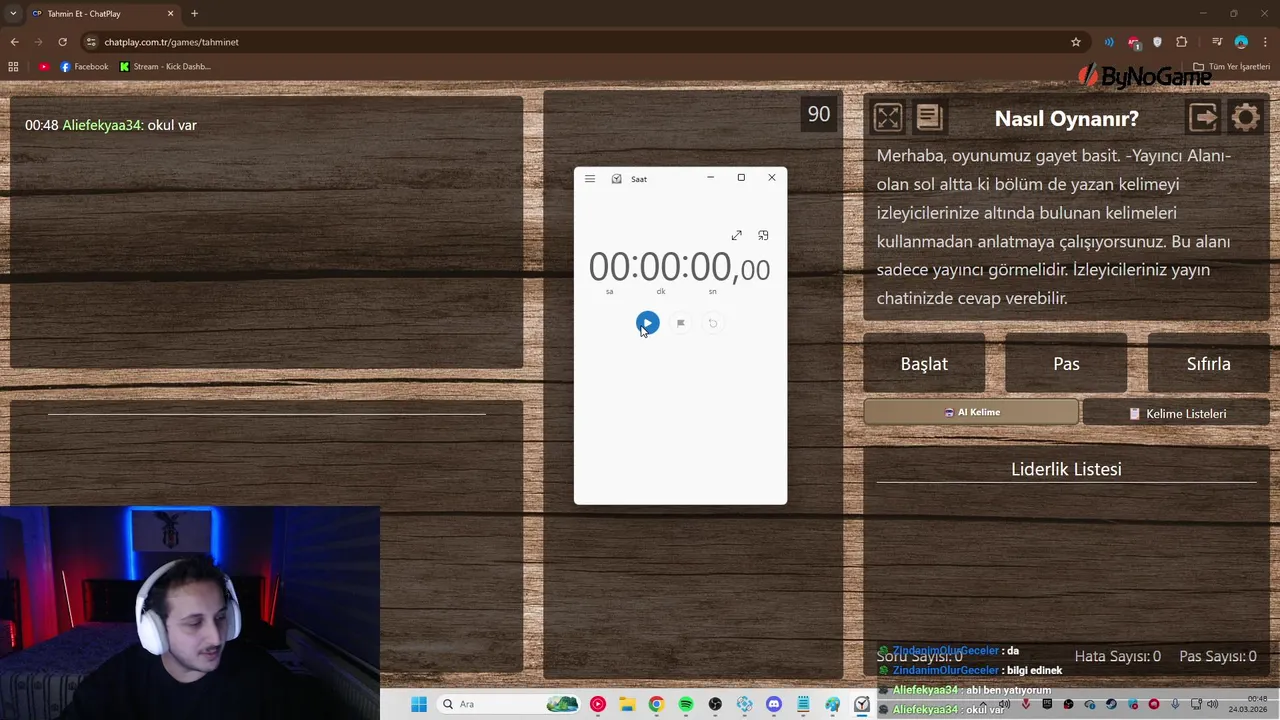1280x720 pixels.
Task: Open Spotify from the taskbar
Action: tap(686, 704)
